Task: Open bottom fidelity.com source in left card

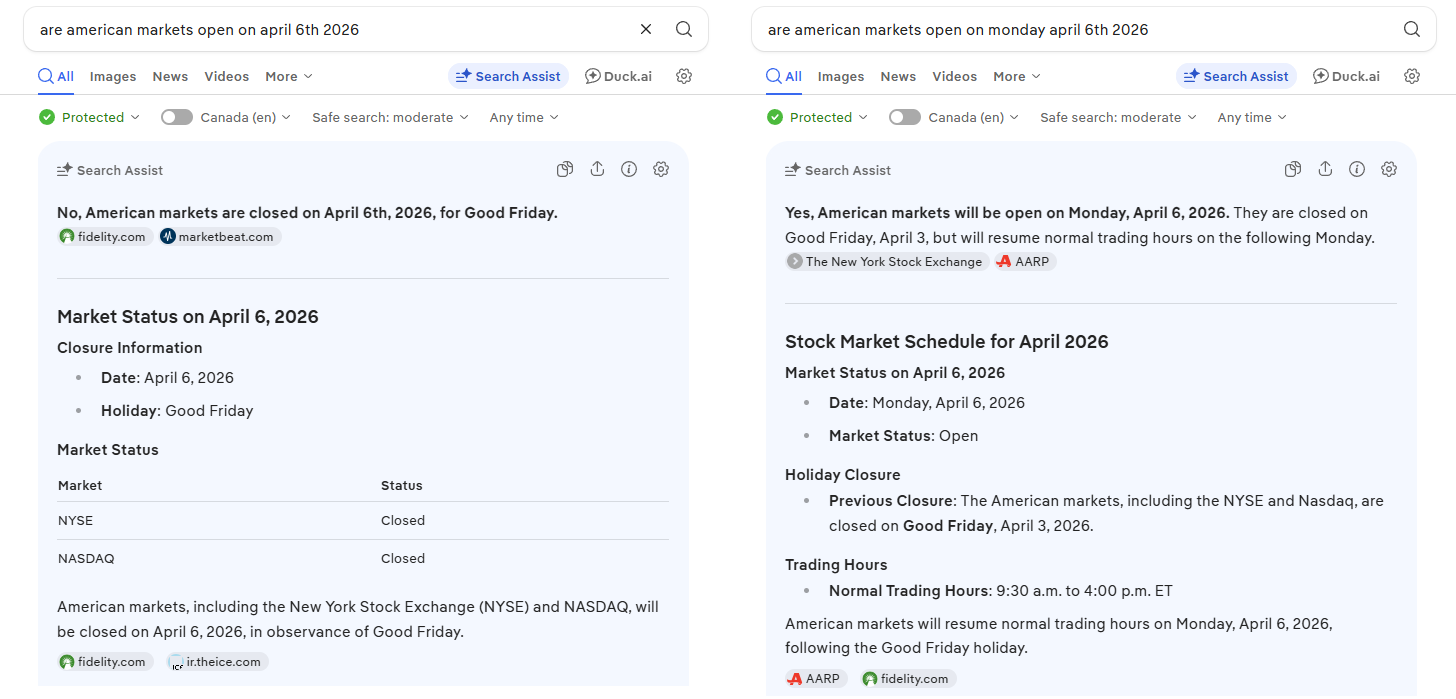Action: pyautogui.click(x=105, y=662)
